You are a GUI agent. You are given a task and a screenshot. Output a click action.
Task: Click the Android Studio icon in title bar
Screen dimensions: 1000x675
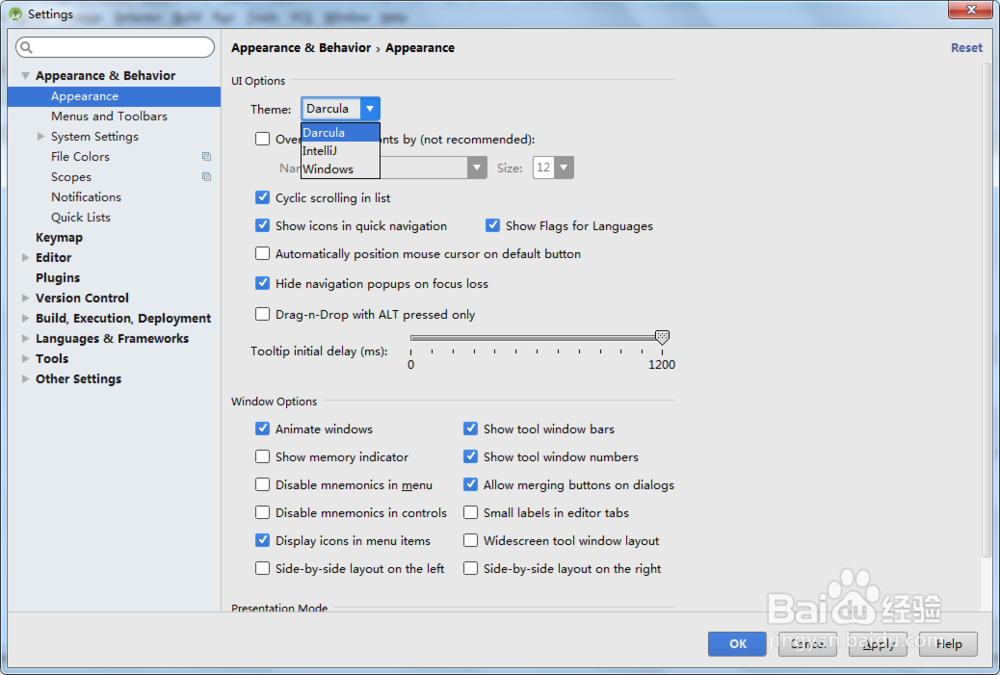pyautogui.click(x=15, y=14)
